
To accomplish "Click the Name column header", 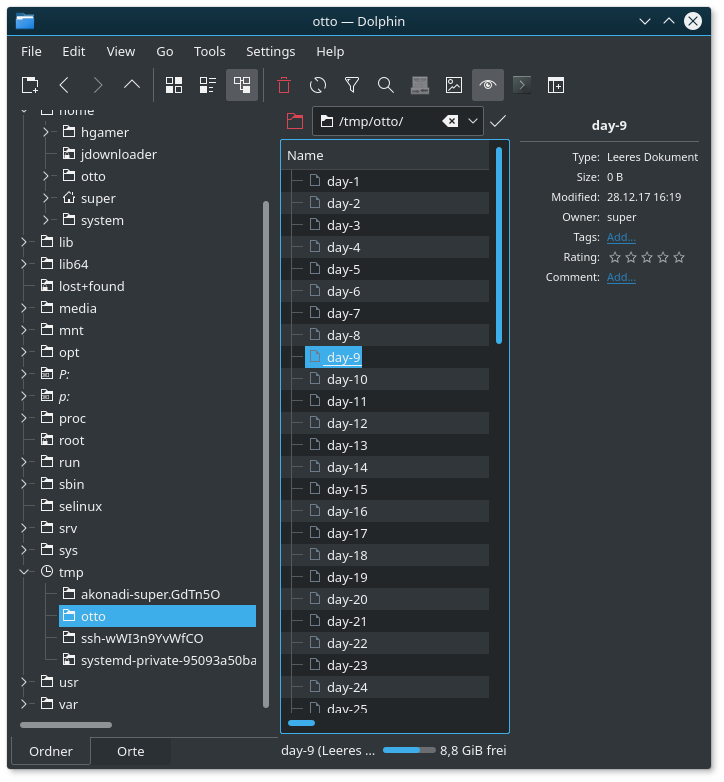I will [385, 156].
